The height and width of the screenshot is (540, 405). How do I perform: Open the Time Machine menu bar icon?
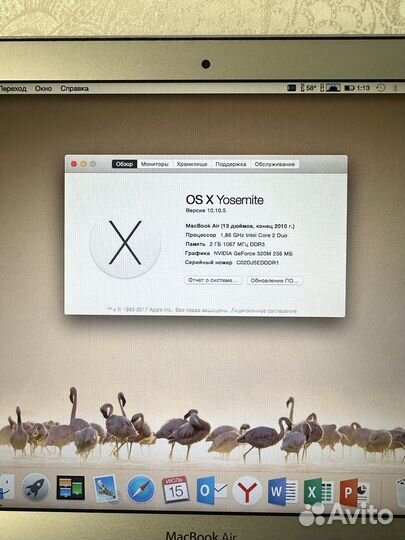tap(380, 88)
